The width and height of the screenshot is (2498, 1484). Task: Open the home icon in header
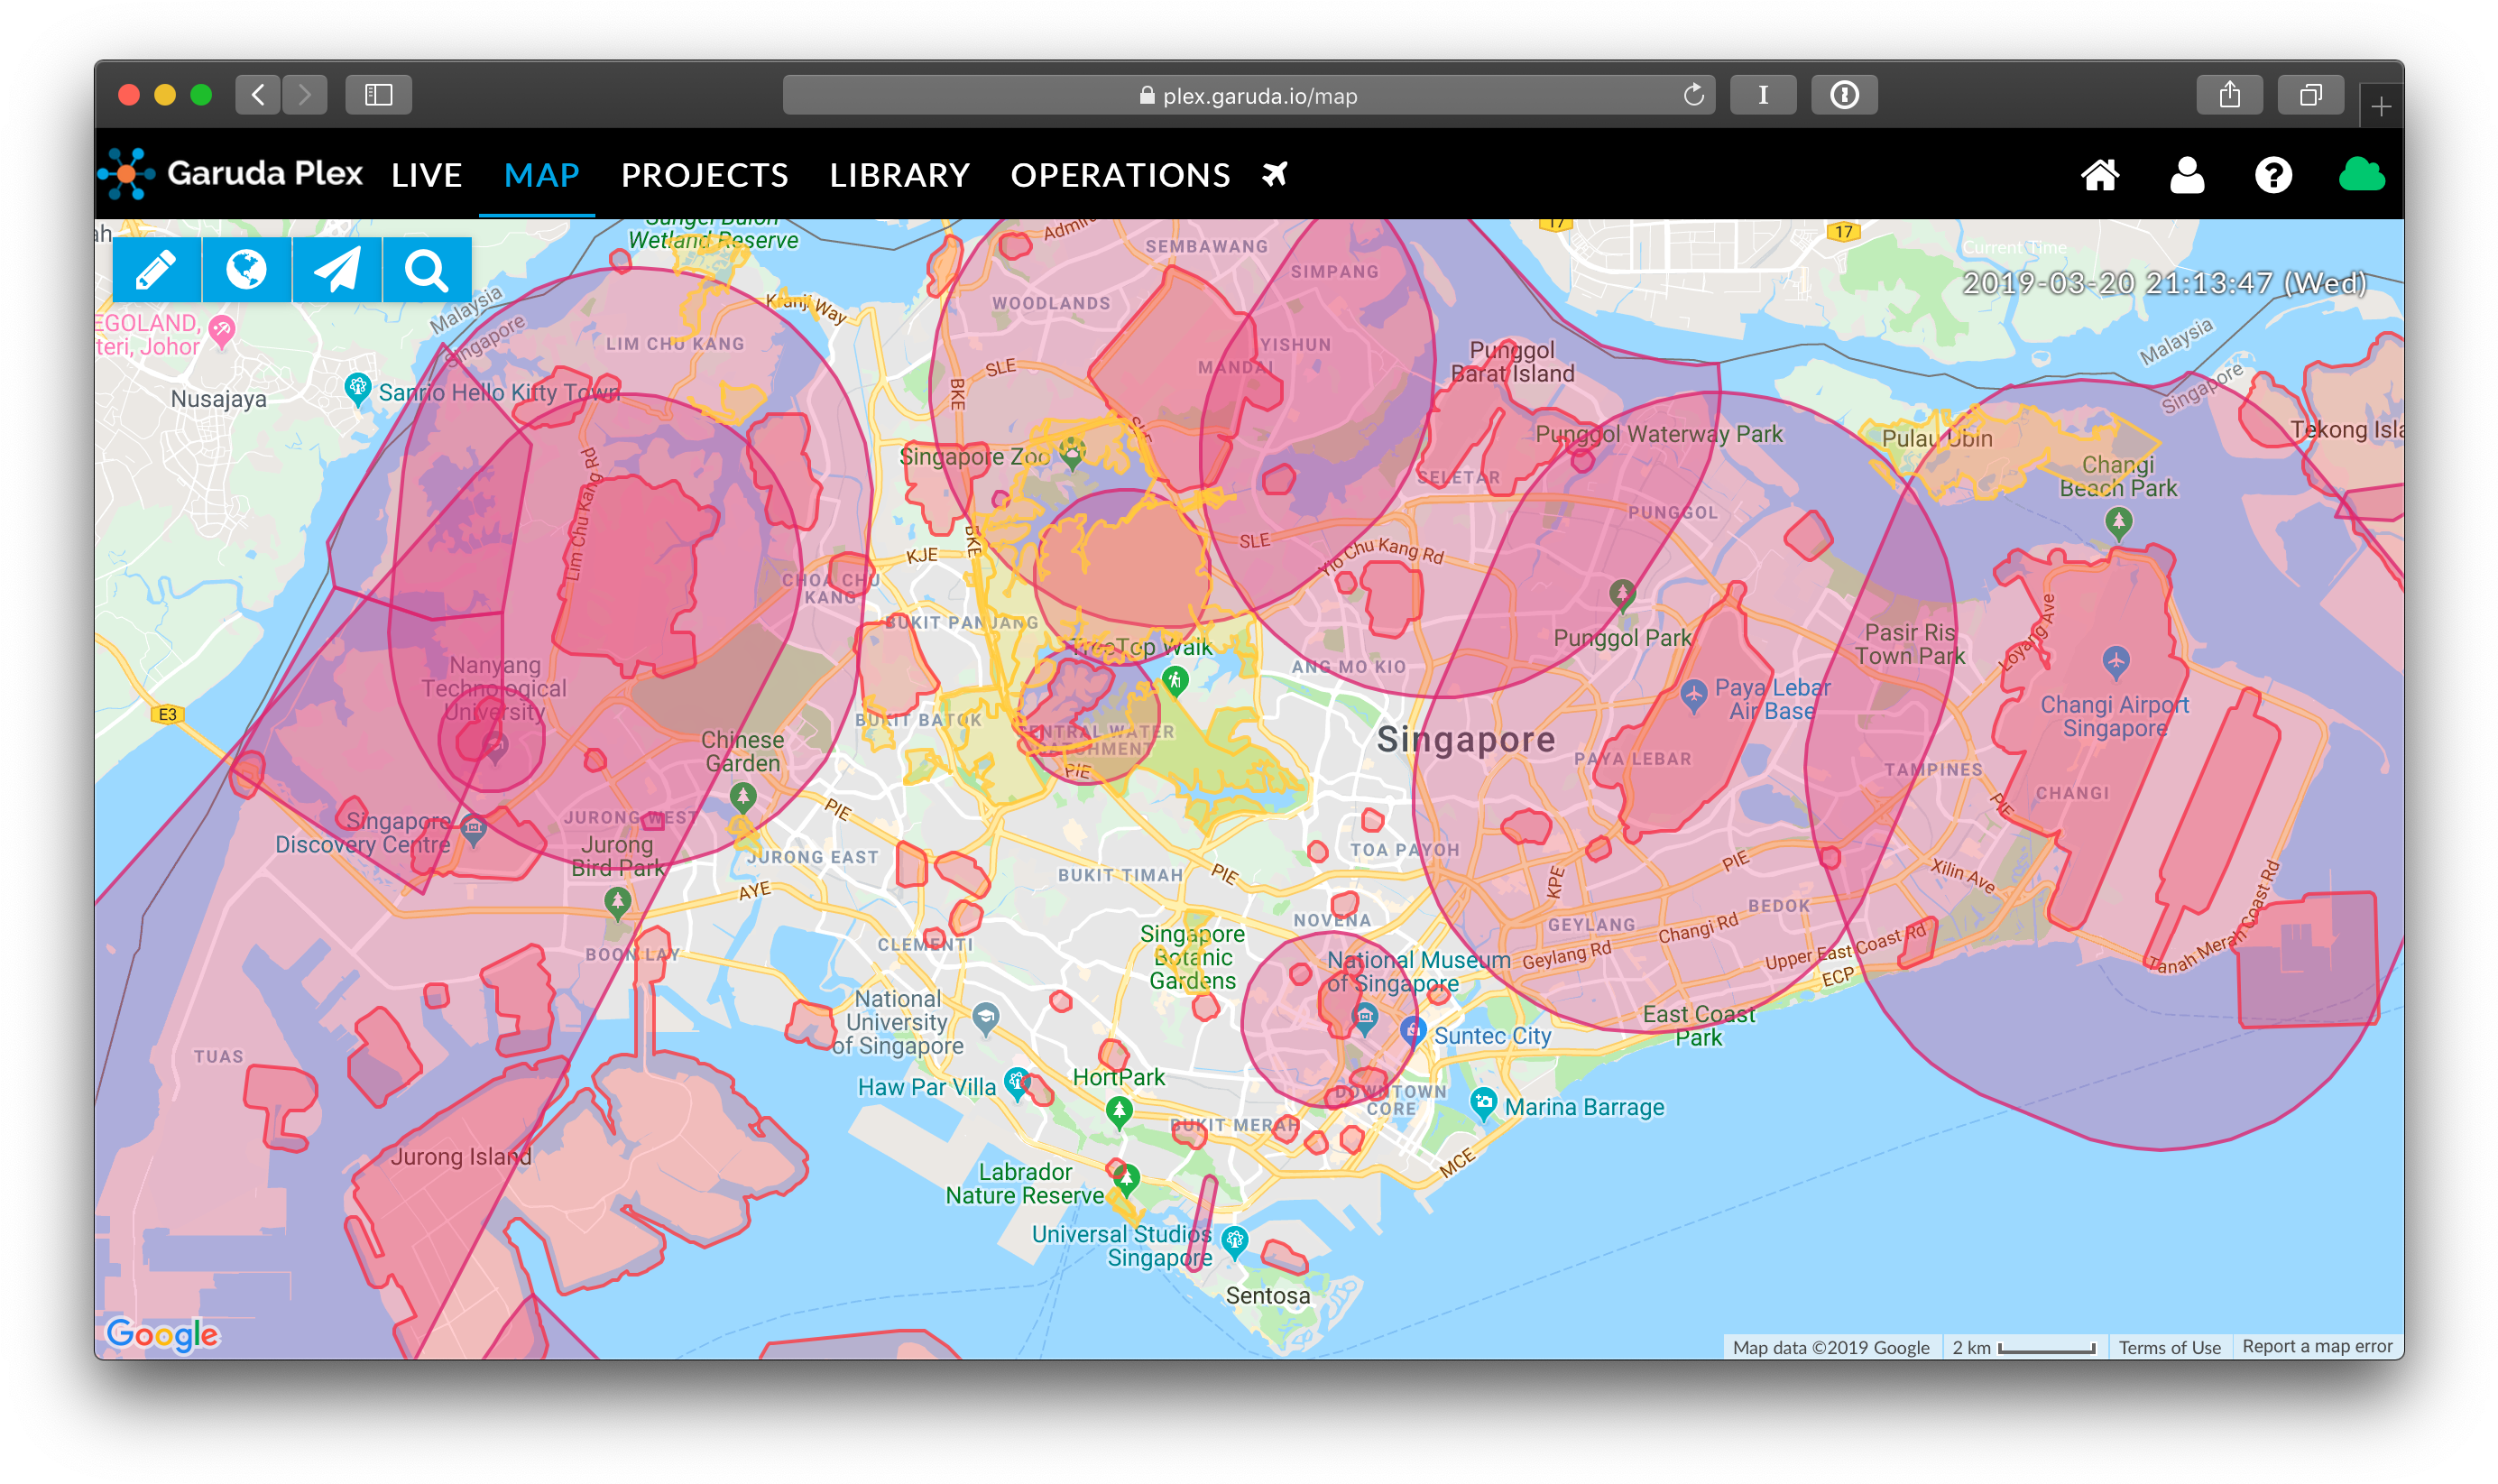click(x=2100, y=175)
